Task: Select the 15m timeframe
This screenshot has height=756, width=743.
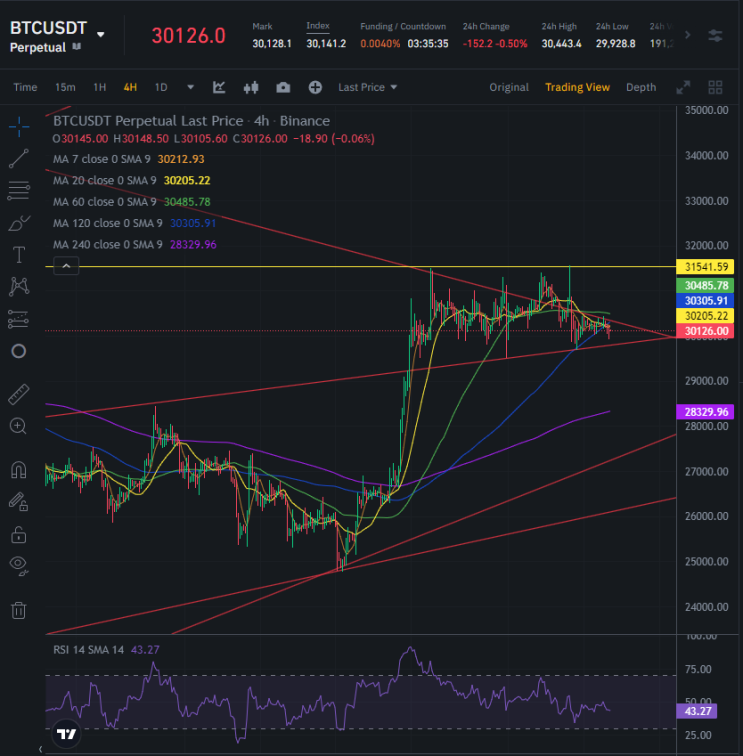Action: point(65,87)
